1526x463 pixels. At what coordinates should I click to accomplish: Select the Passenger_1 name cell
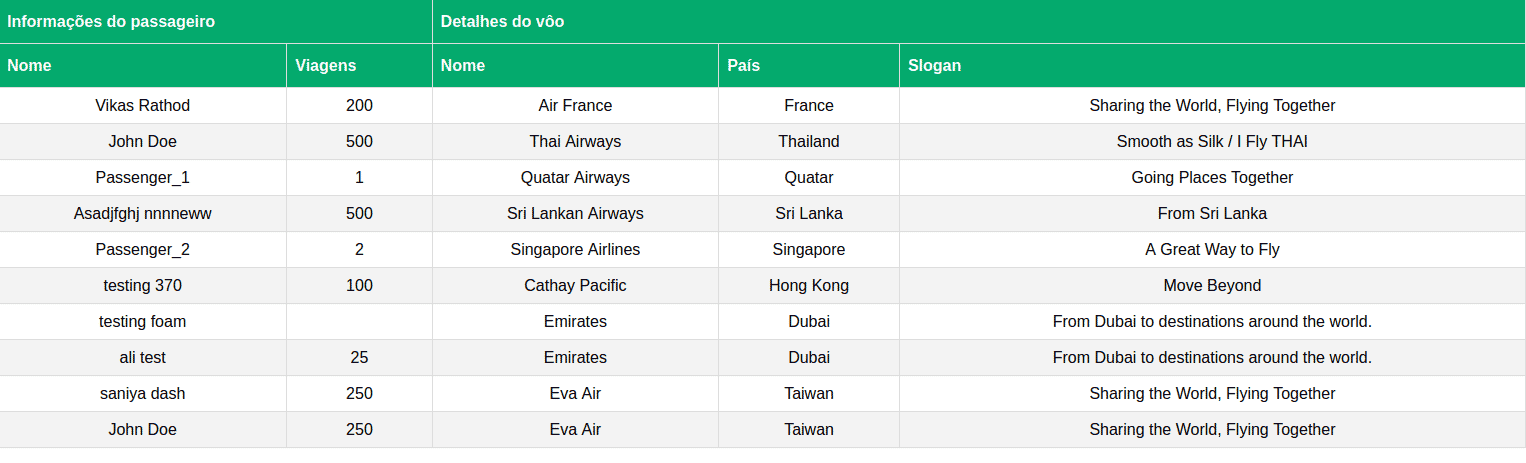pyautogui.click(x=143, y=178)
